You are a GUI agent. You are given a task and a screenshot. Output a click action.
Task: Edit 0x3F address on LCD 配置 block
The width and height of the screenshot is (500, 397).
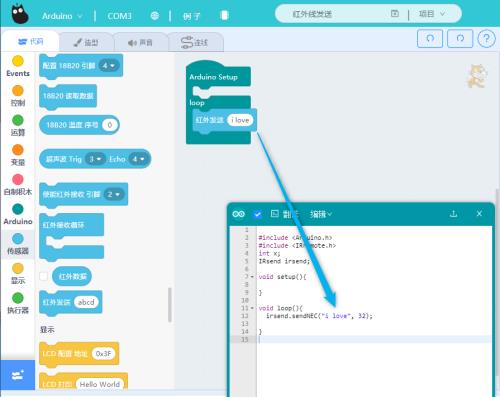[103, 353]
